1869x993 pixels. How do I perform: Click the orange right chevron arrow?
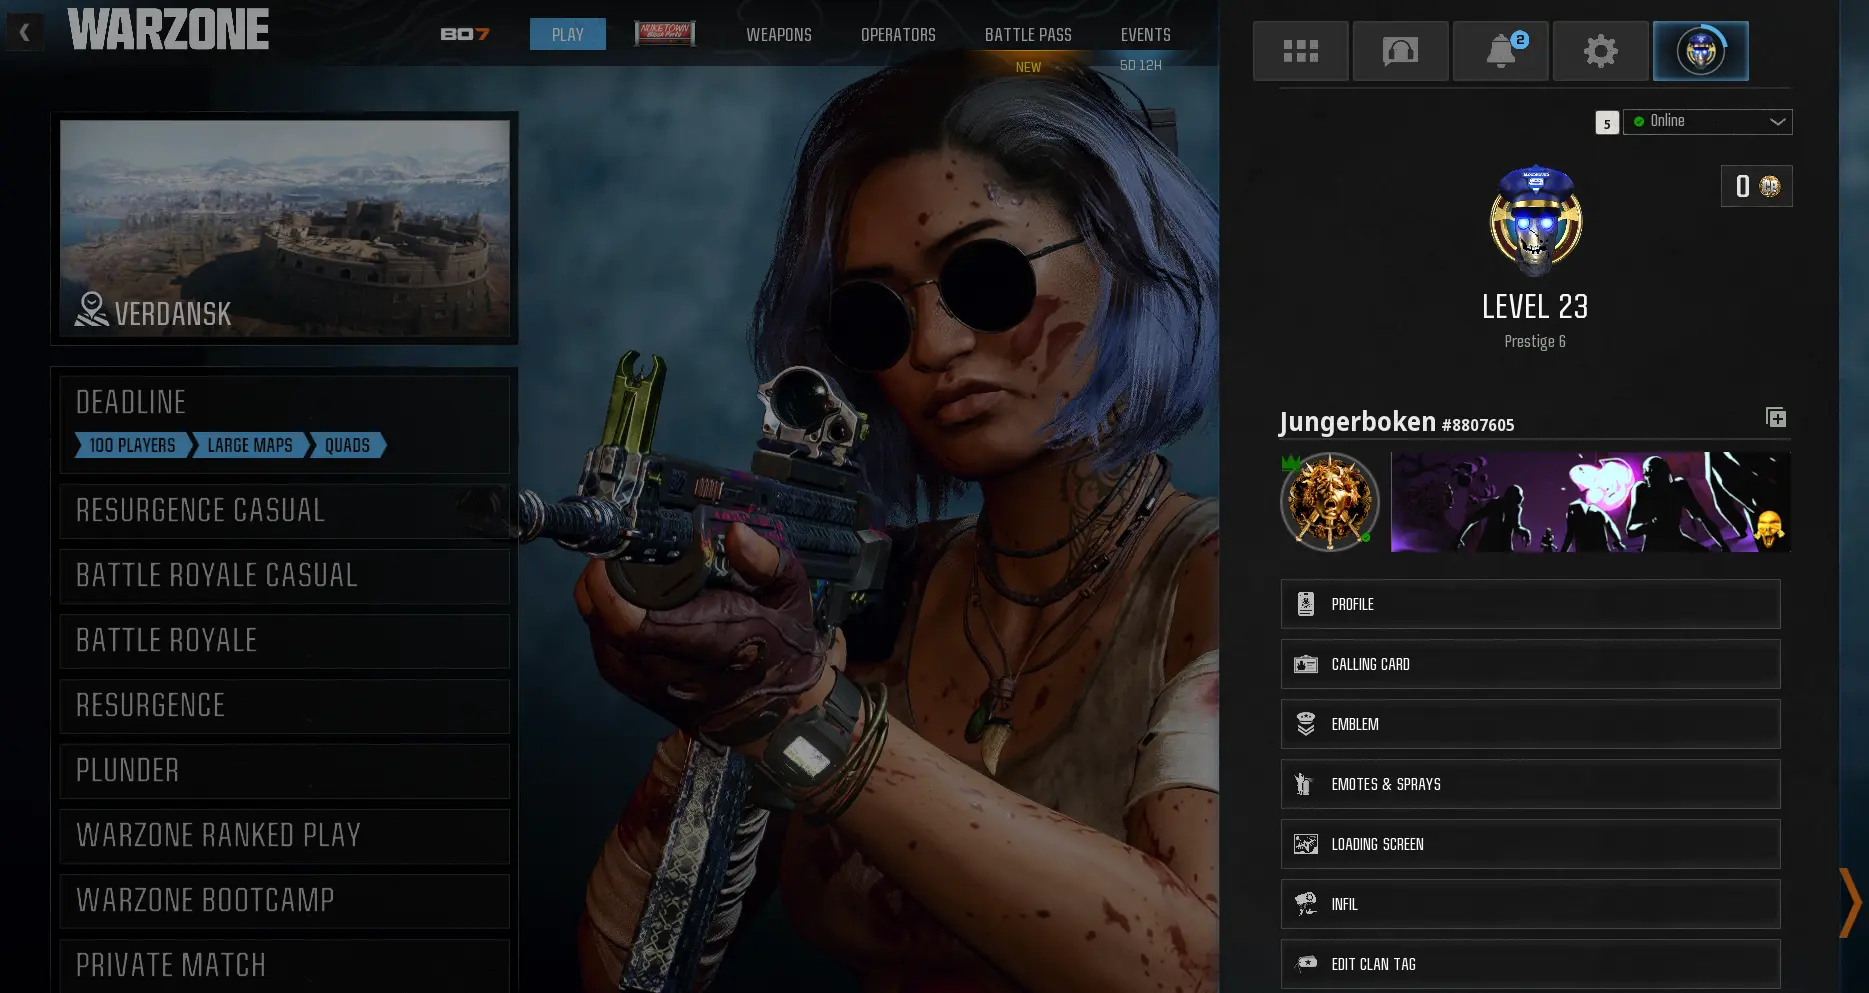(1850, 902)
